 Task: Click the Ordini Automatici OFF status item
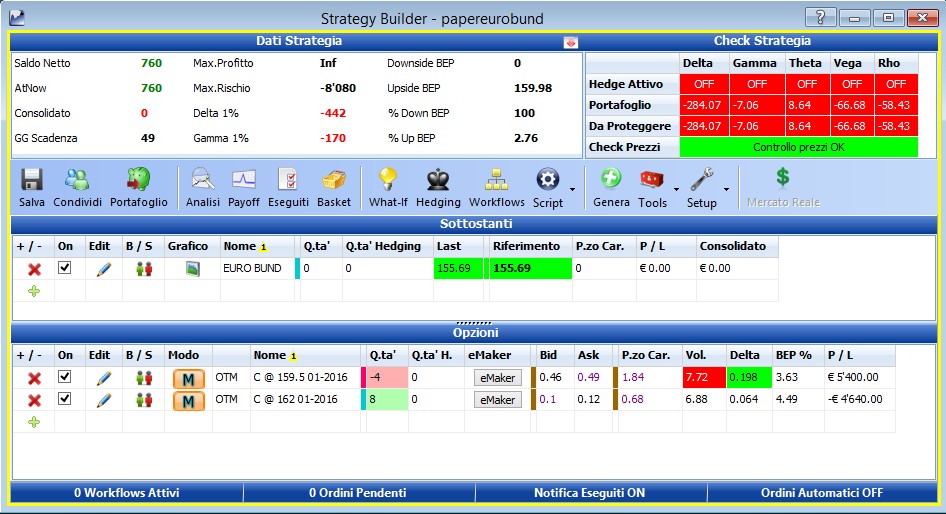pyautogui.click(x=822, y=493)
